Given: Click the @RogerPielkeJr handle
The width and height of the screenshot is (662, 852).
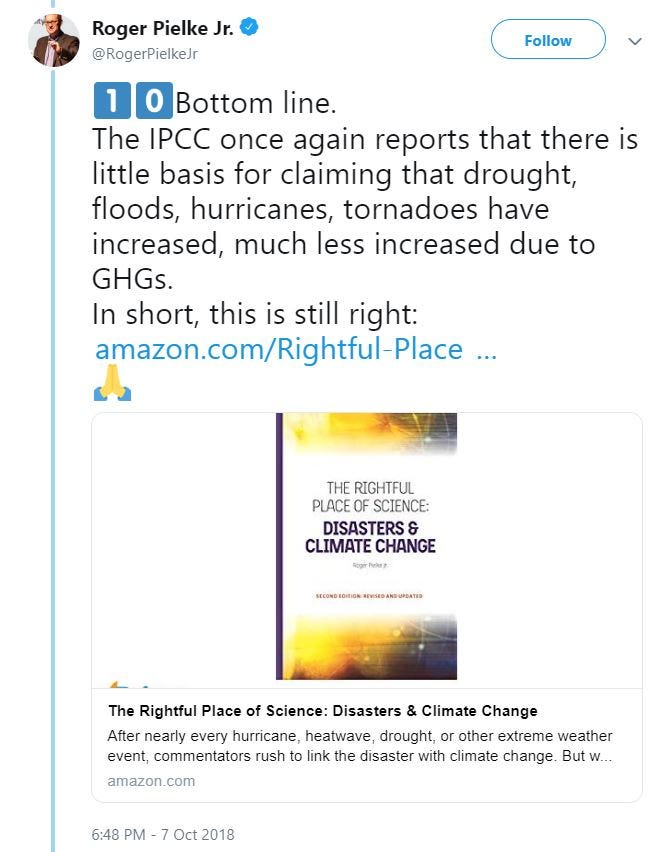Looking at the screenshot, I should point(144,54).
